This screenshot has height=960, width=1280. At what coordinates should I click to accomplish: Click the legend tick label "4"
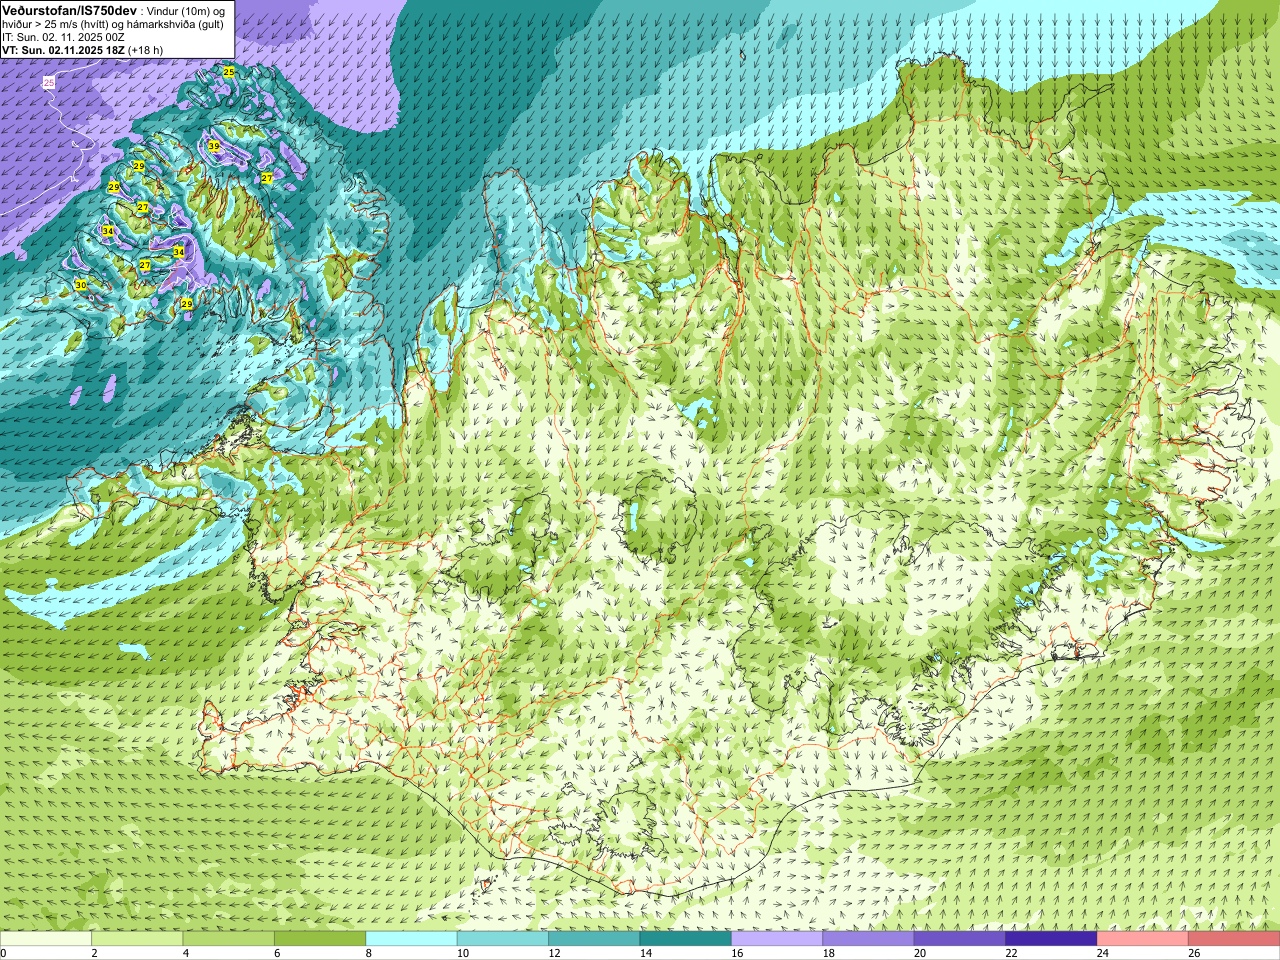coord(185,953)
